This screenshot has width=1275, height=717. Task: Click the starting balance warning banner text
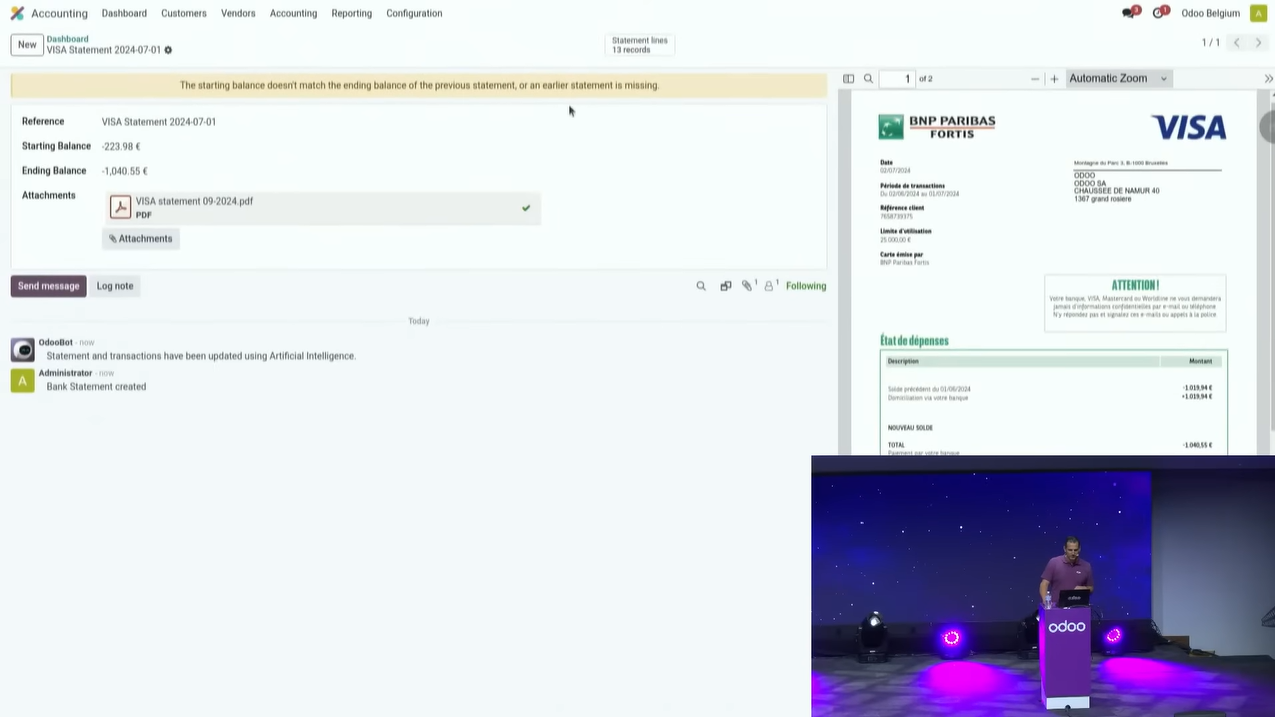(x=419, y=85)
